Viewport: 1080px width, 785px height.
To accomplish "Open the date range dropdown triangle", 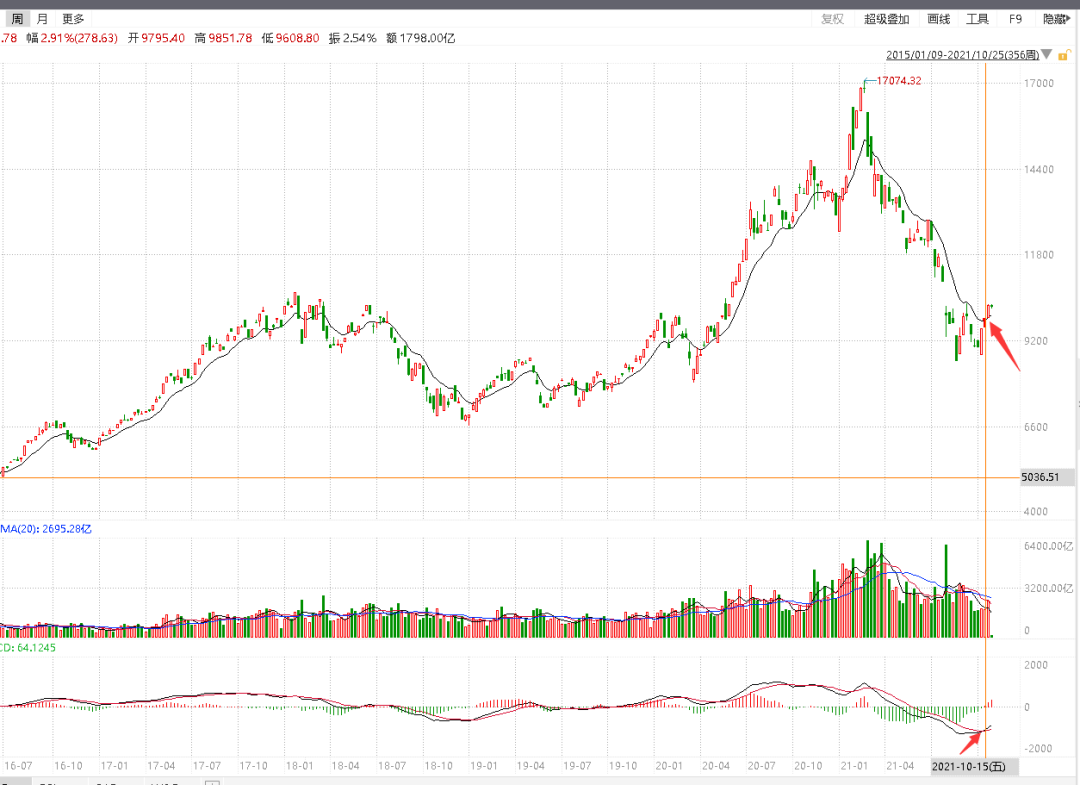I will click(1046, 54).
